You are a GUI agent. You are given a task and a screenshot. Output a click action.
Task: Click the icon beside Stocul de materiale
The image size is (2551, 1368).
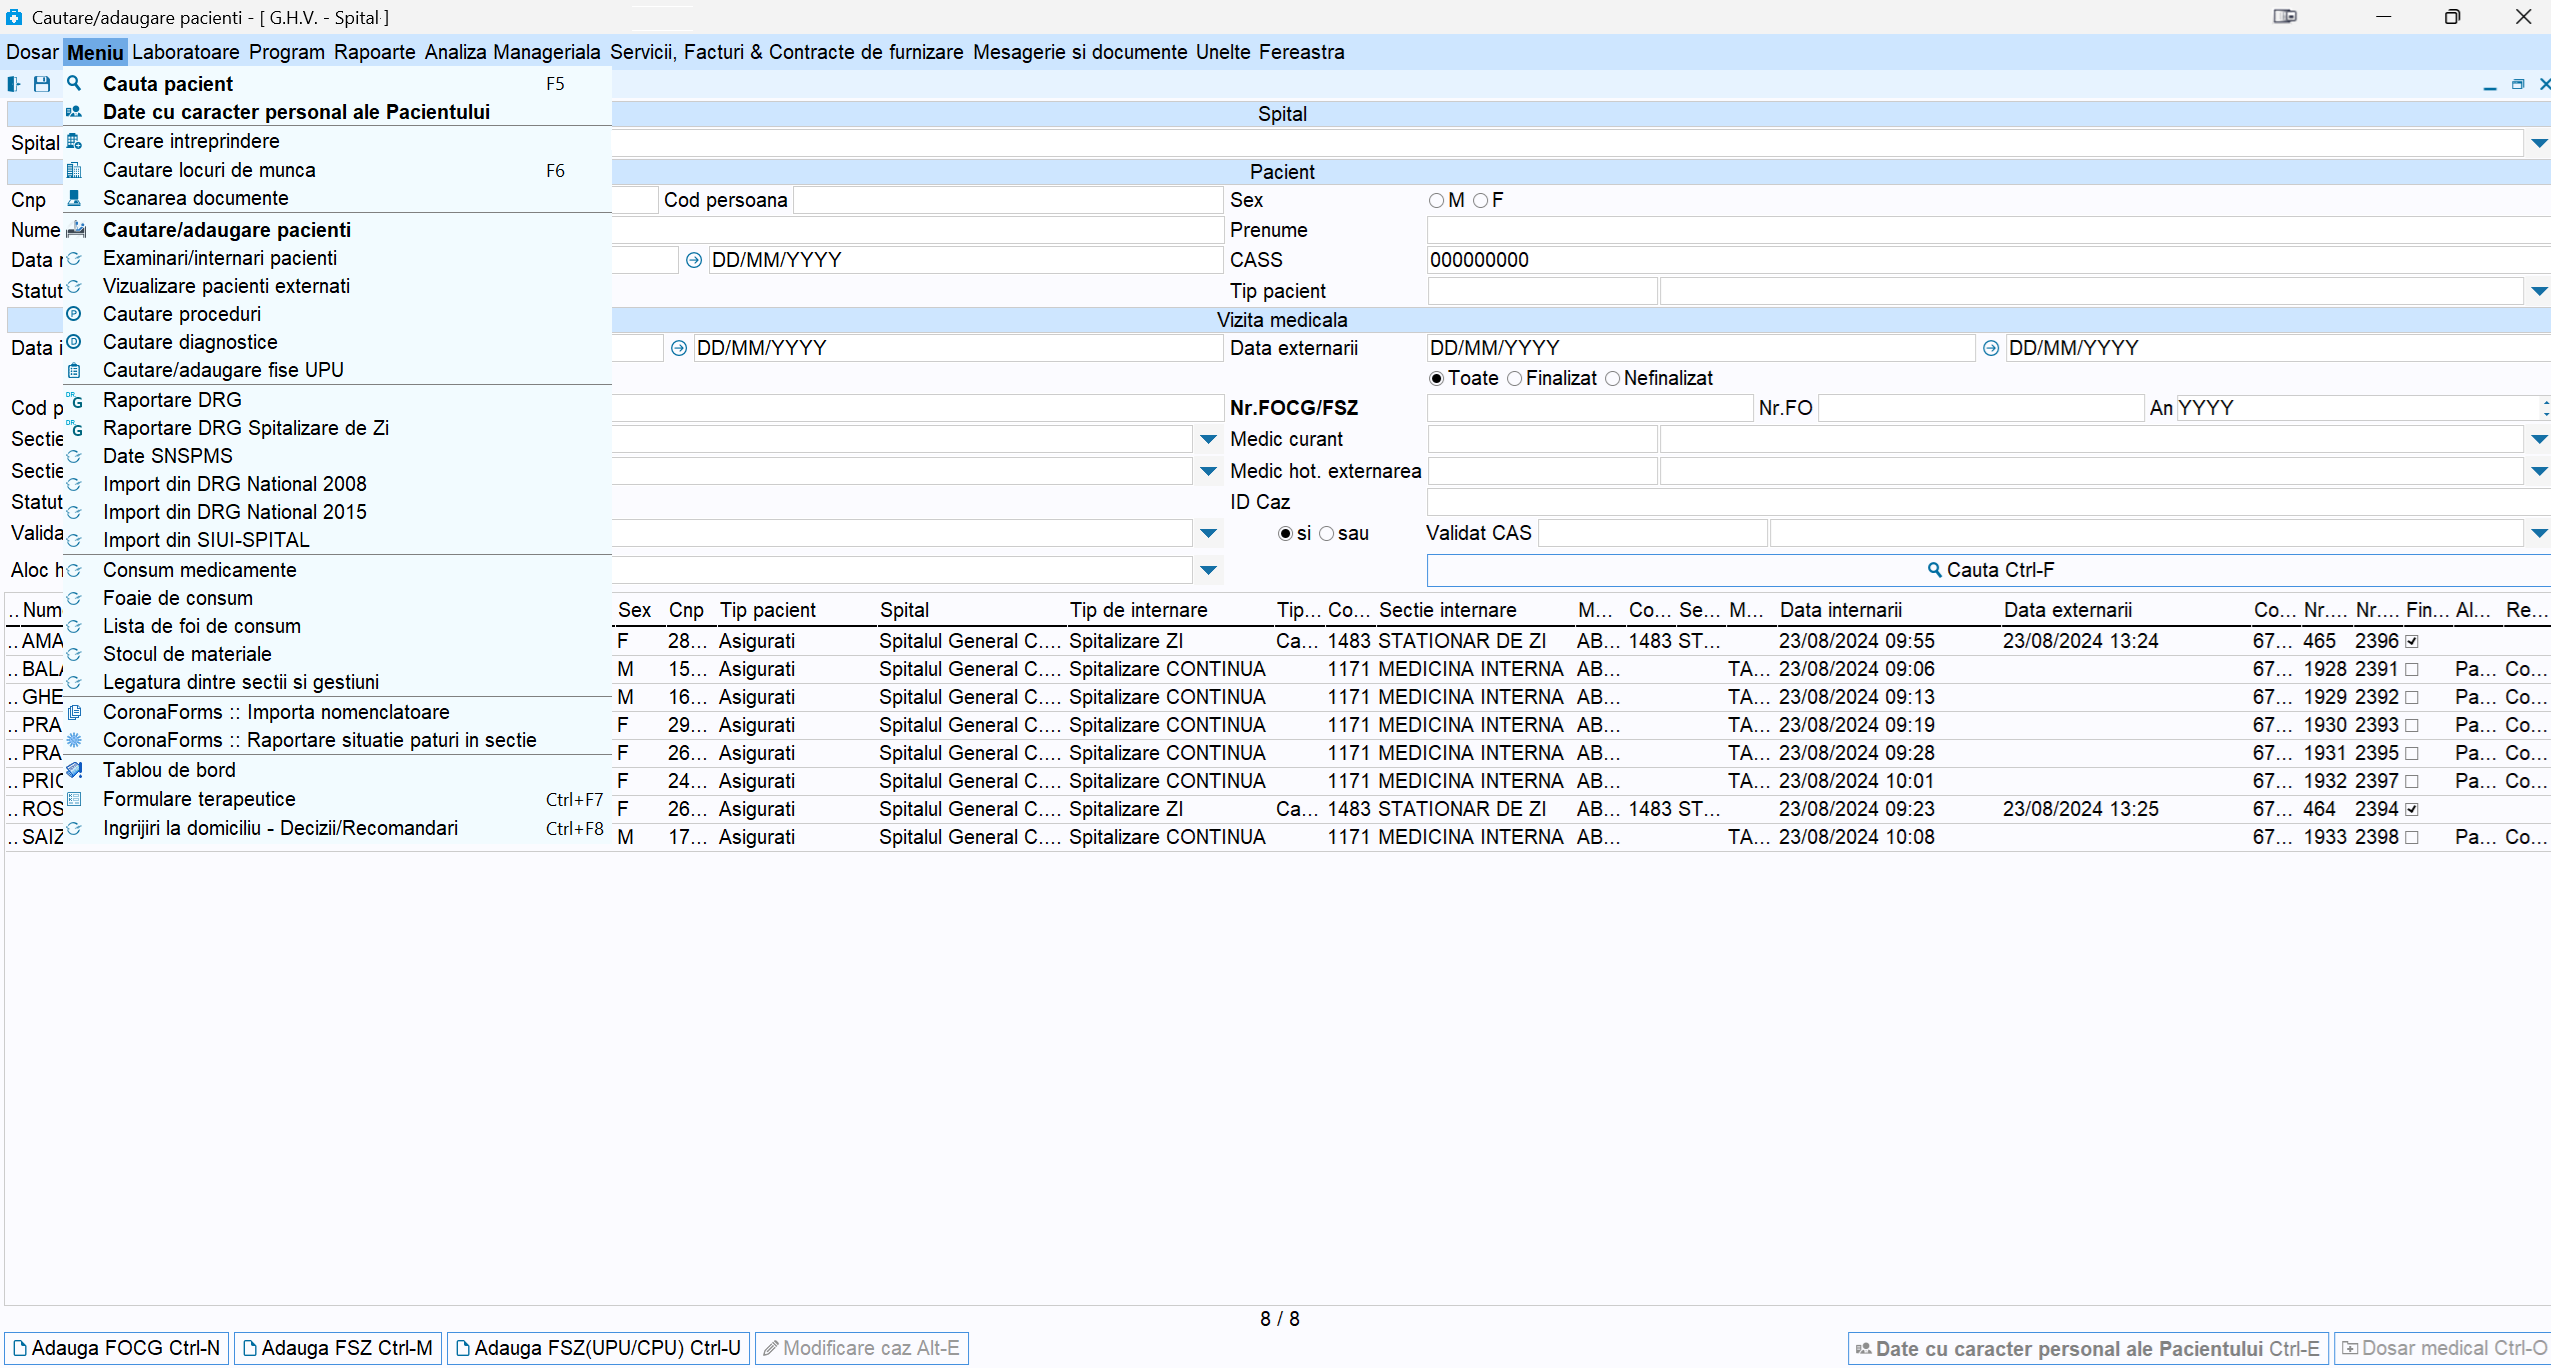pos(74,654)
